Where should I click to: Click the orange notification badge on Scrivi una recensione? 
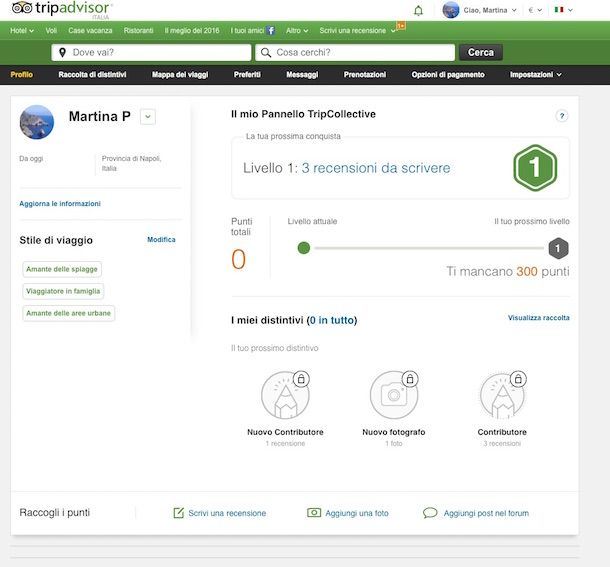[x=401, y=26]
